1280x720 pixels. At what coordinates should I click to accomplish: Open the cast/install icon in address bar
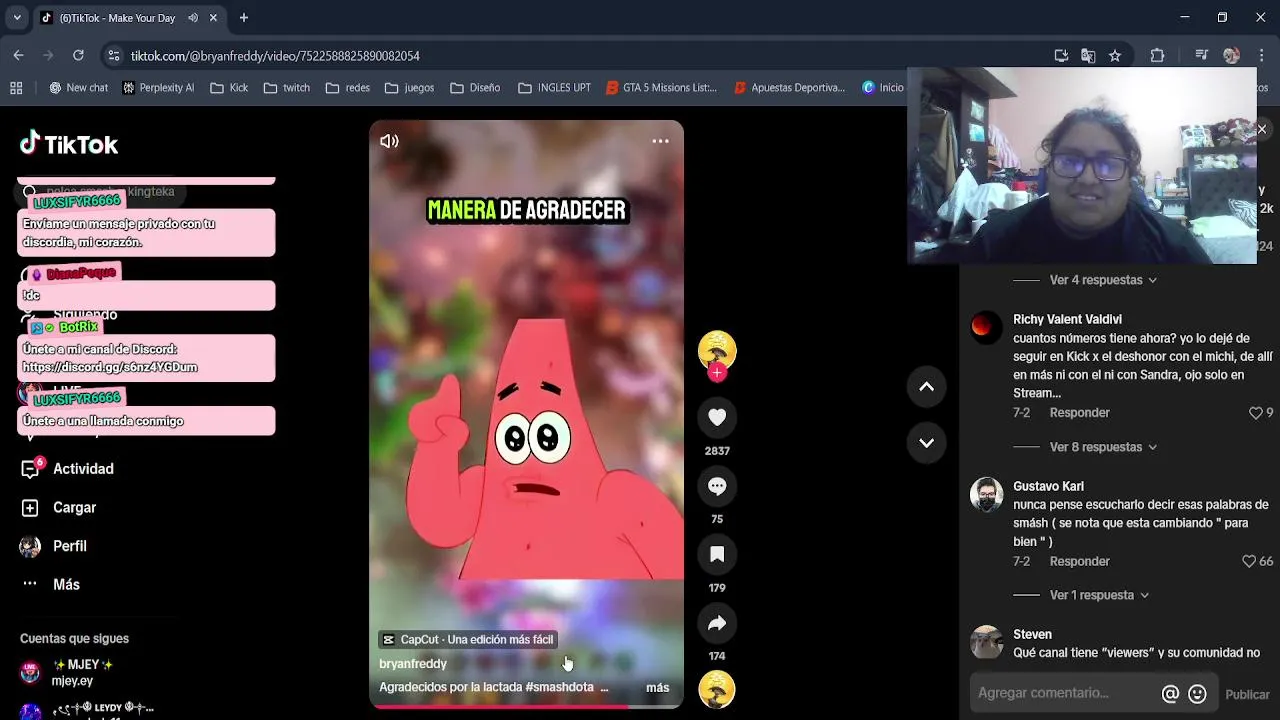click(x=1061, y=56)
